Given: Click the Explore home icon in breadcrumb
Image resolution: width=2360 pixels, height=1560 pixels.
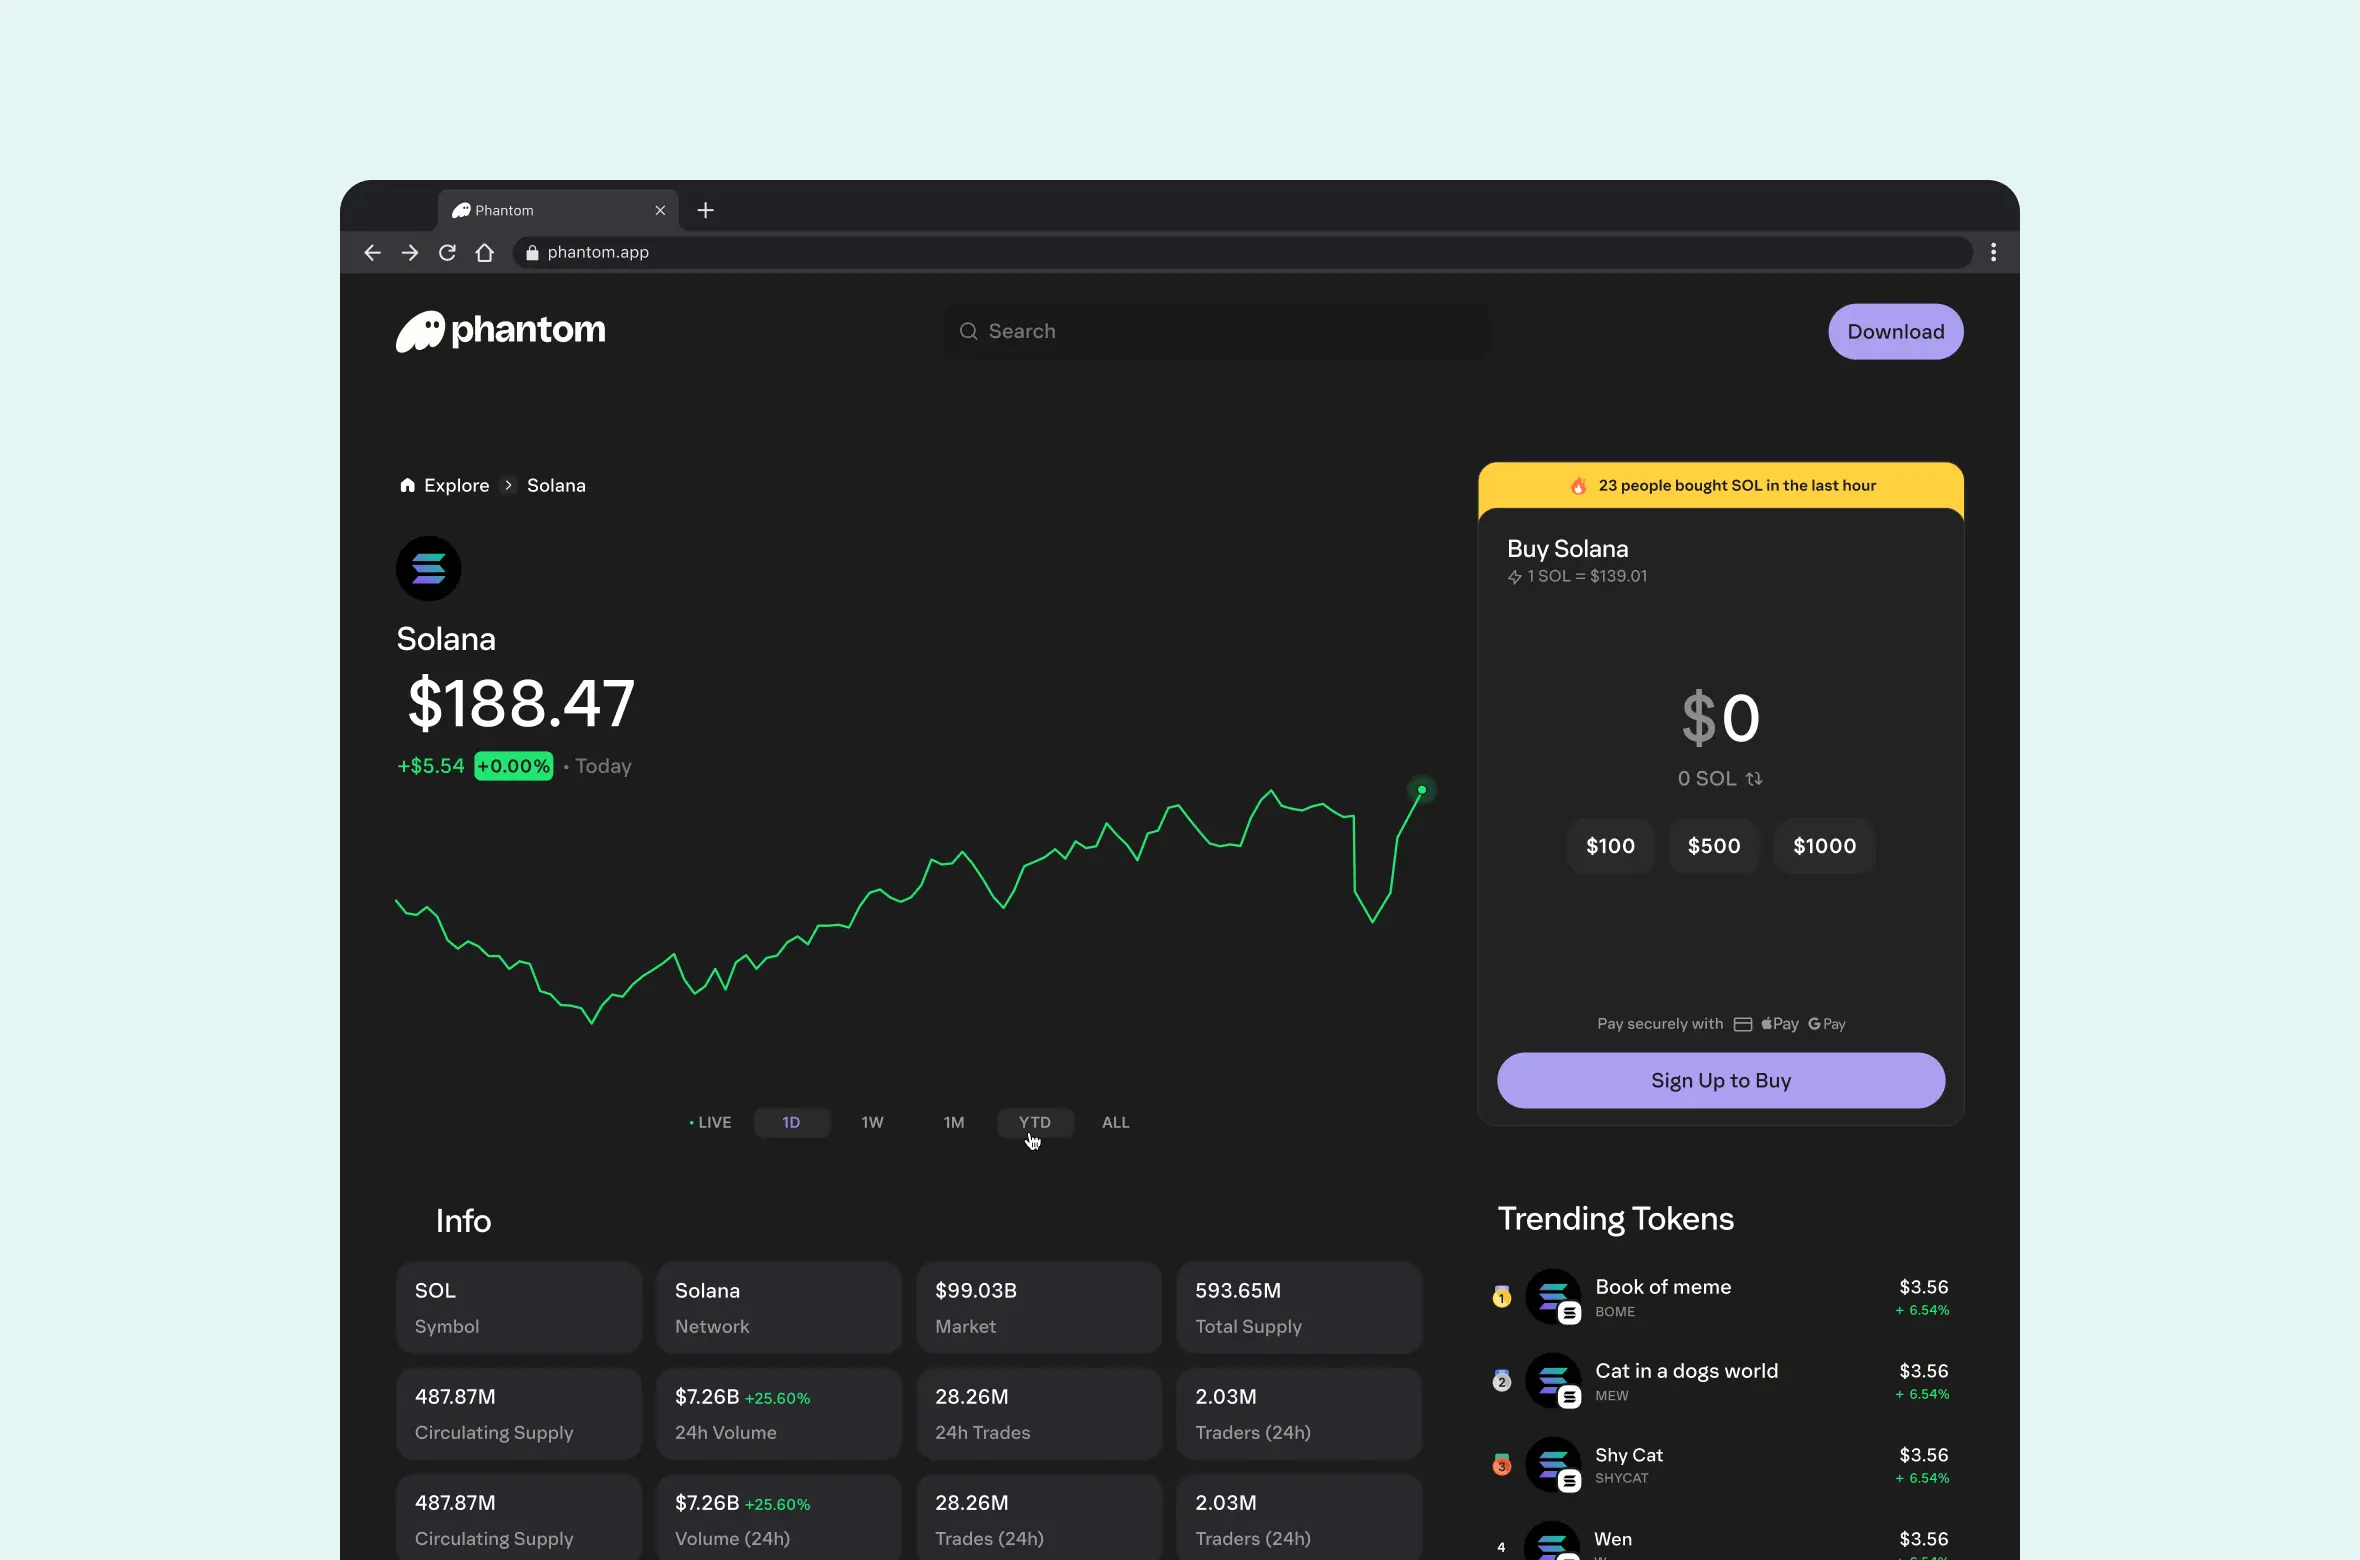Looking at the screenshot, I should pos(407,485).
